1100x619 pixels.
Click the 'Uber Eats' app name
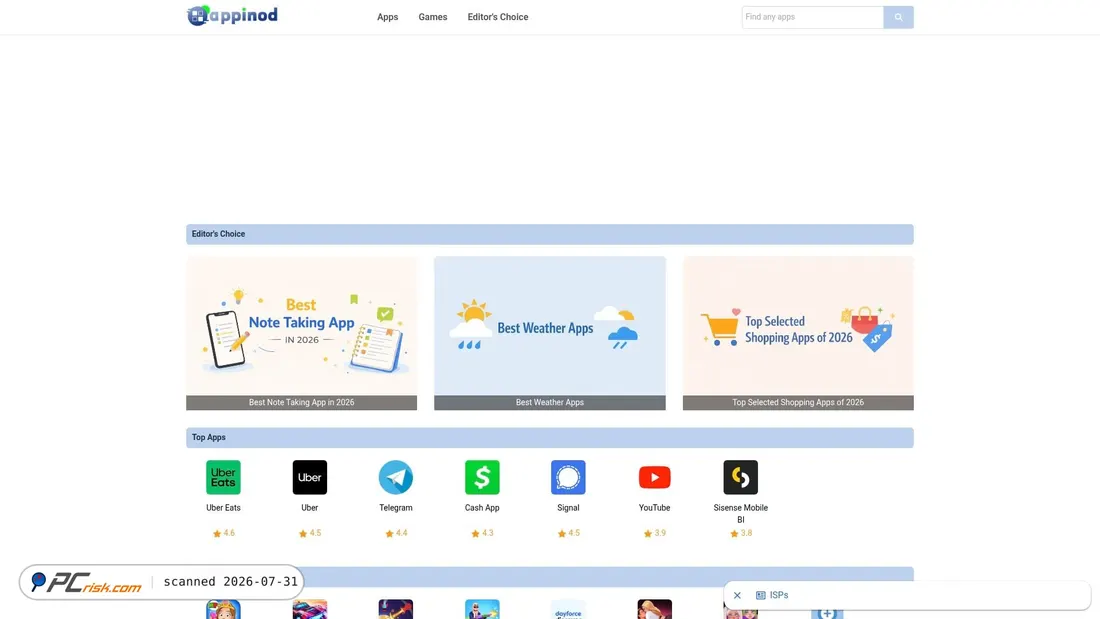[x=223, y=507]
